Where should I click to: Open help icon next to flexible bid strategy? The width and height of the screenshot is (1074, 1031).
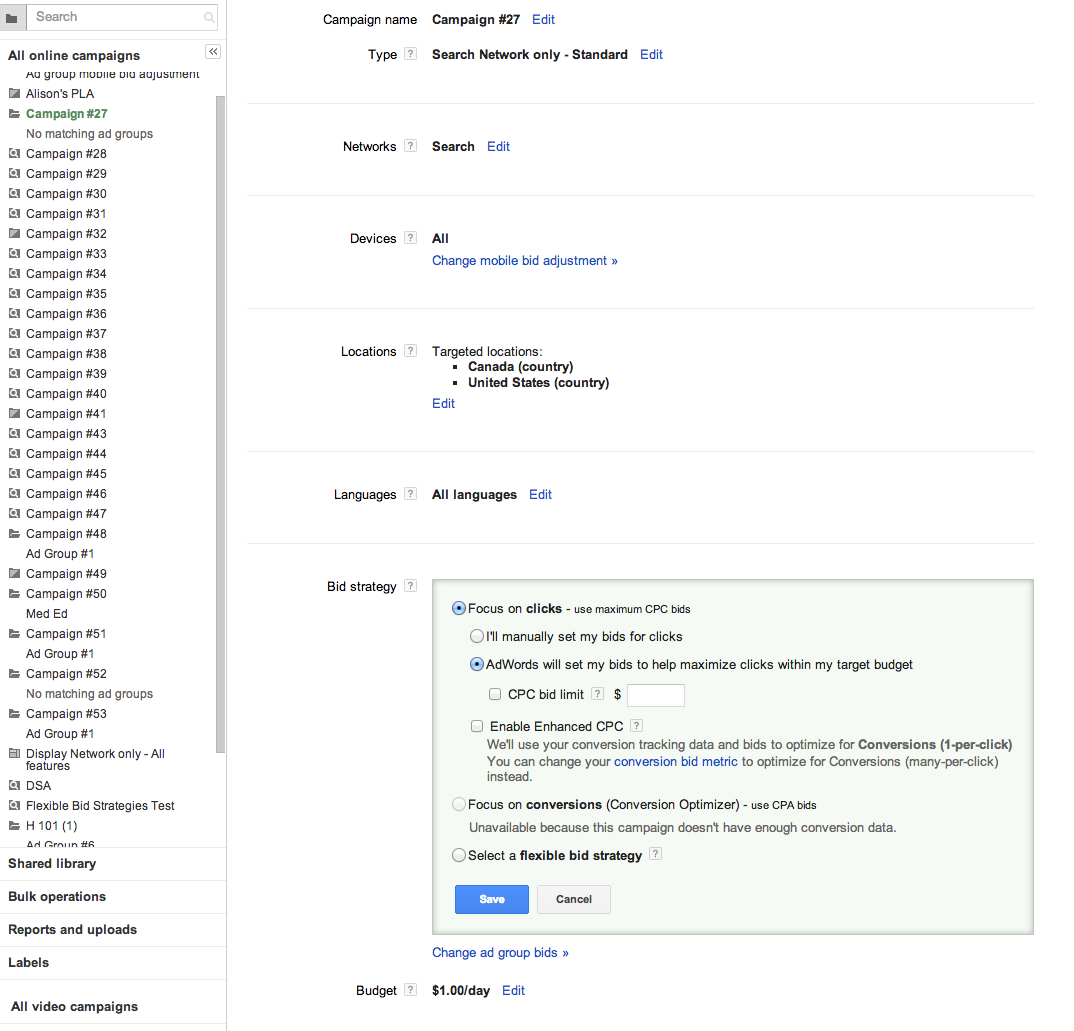click(655, 854)
